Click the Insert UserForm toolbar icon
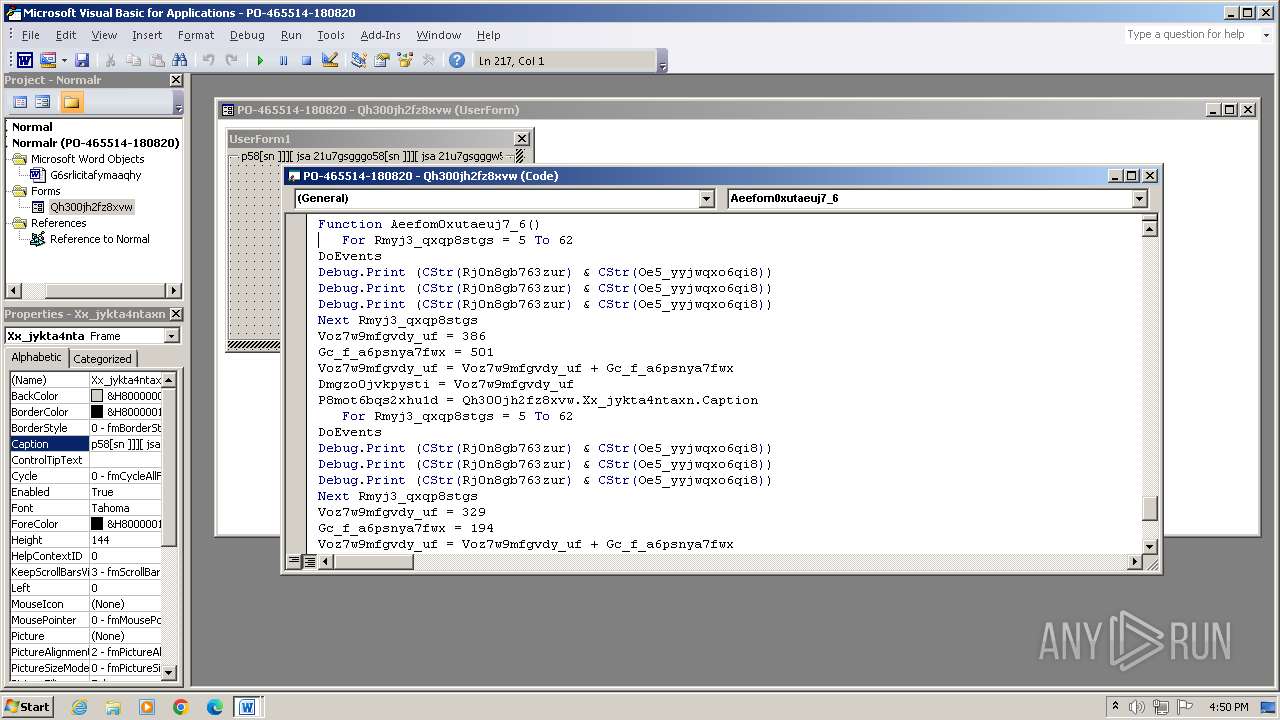The height and width of the screenshot is (720, 1280). (x=48, y=61)
